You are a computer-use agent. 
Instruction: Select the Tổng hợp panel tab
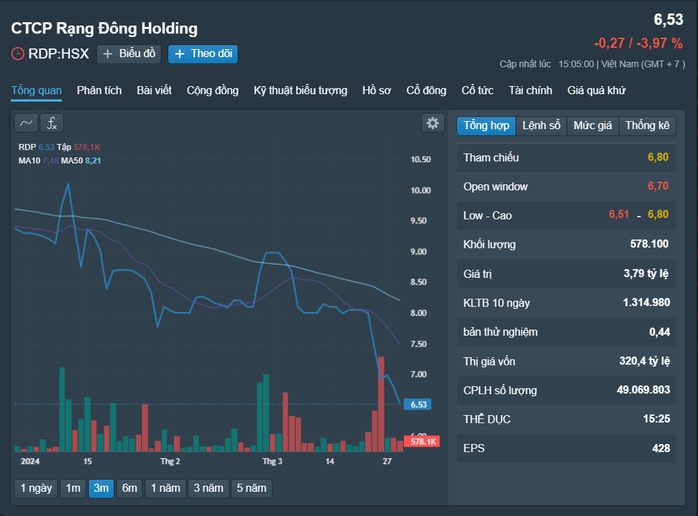486,126
